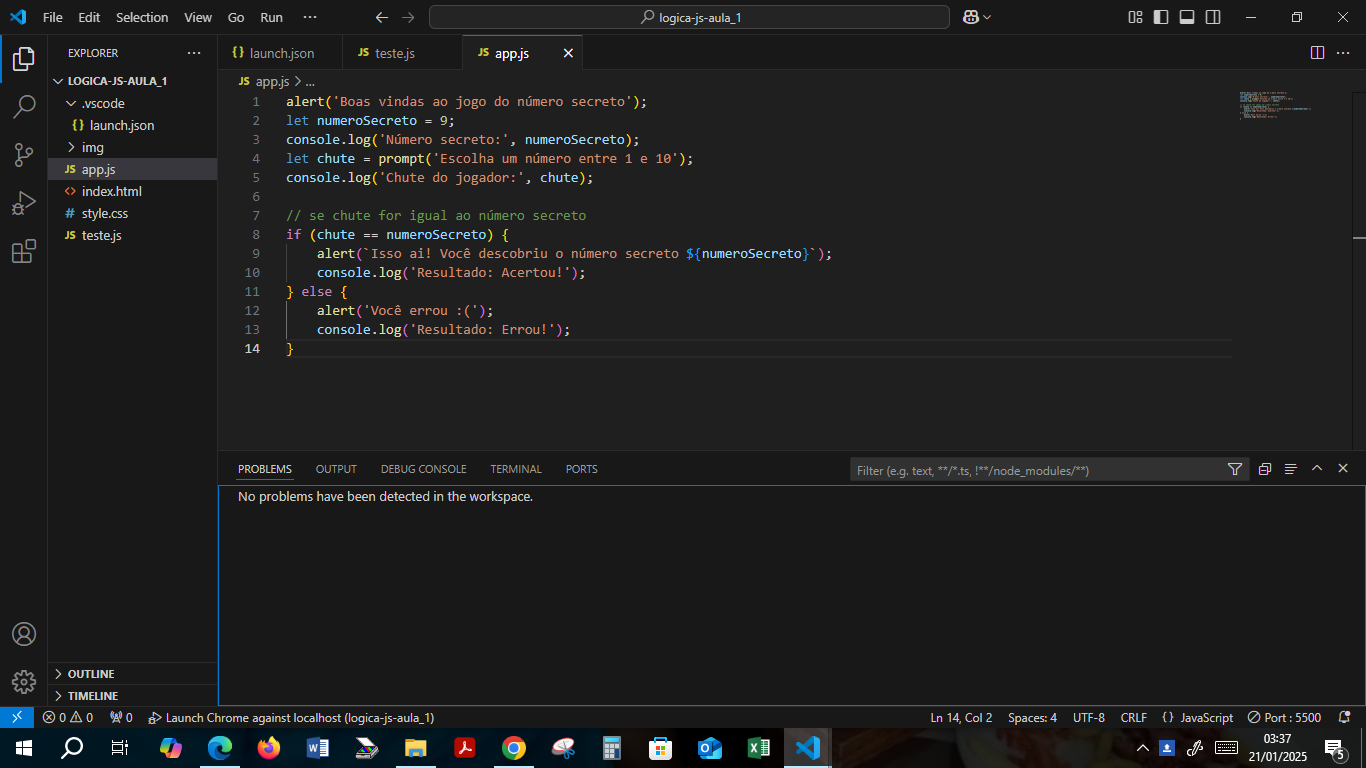Open the Edit menu
The height and width of the screenshot is (768, 1366).
[89, 17]
